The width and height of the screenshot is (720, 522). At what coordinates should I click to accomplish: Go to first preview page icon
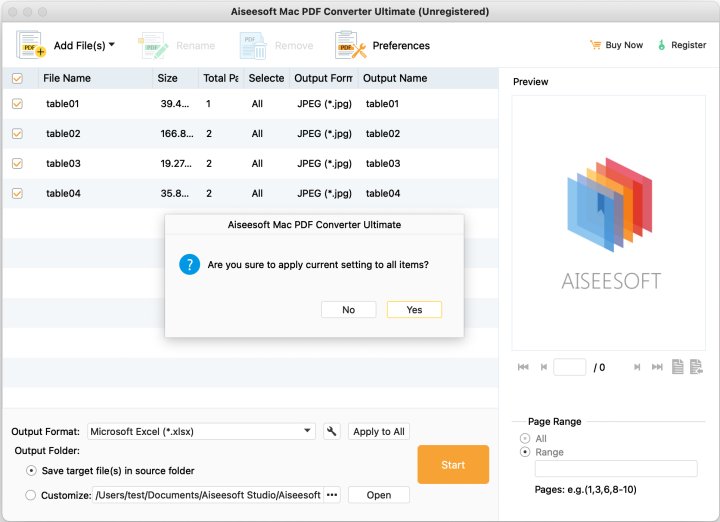coord(523,367)
